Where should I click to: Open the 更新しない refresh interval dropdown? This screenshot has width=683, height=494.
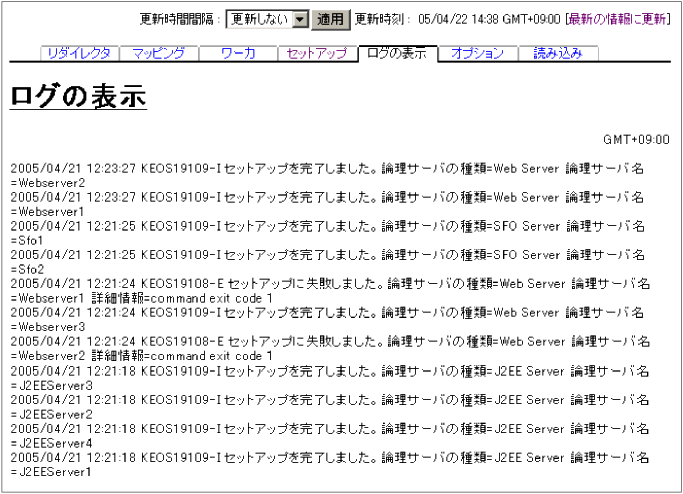point(267,20)
